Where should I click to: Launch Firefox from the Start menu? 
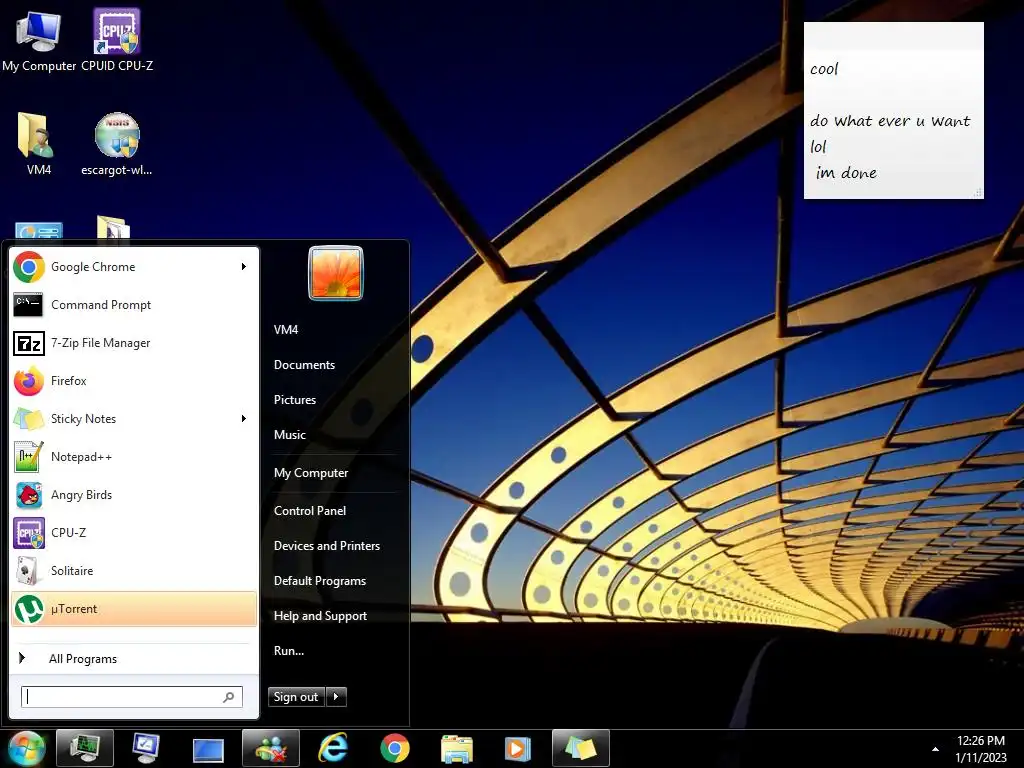pos(134,381)
